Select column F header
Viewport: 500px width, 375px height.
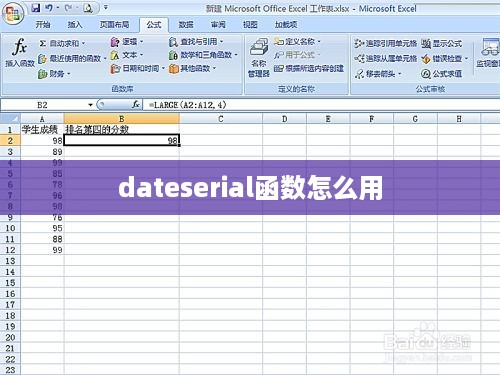[x=372, y=119]
